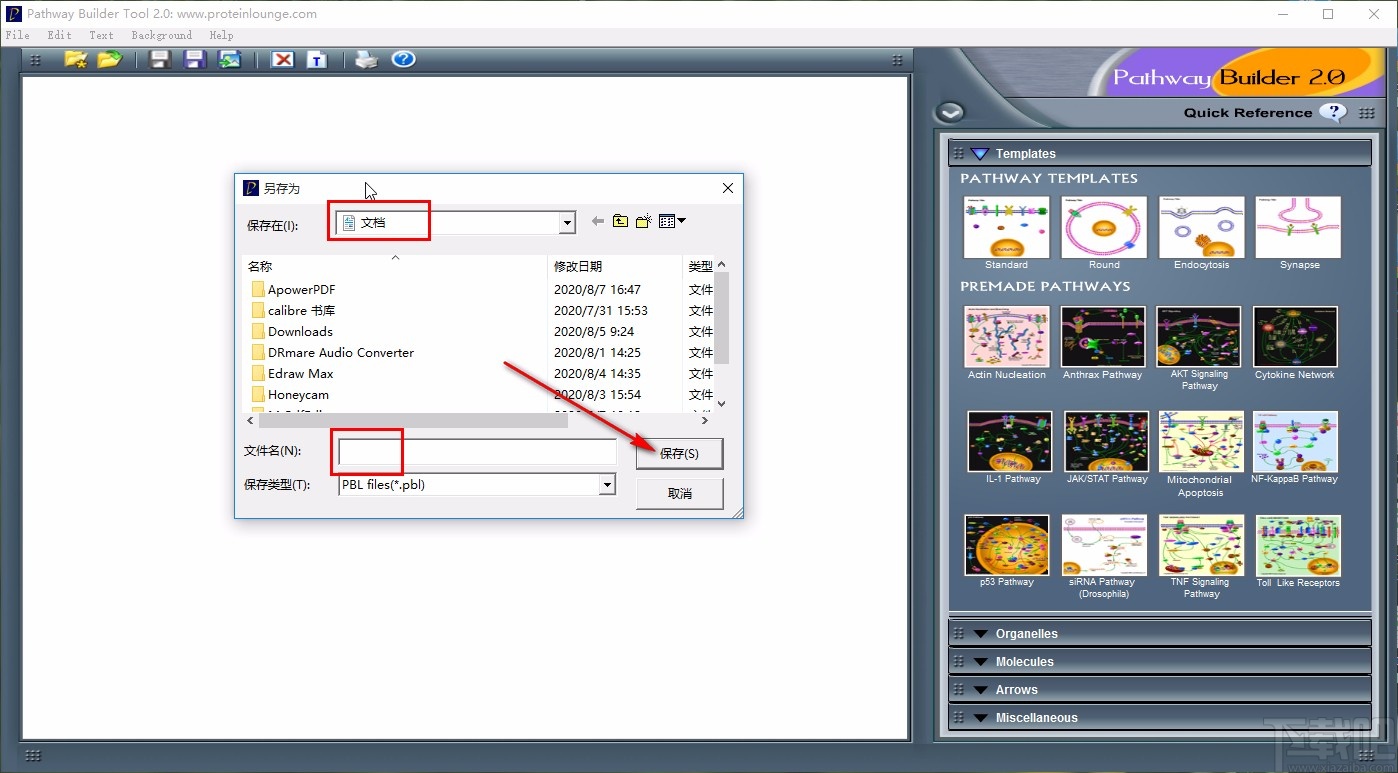The width and height of the screenshot is (1398, 773).
Task: Click the 文件名 filename input field
Action: point(477,452)
